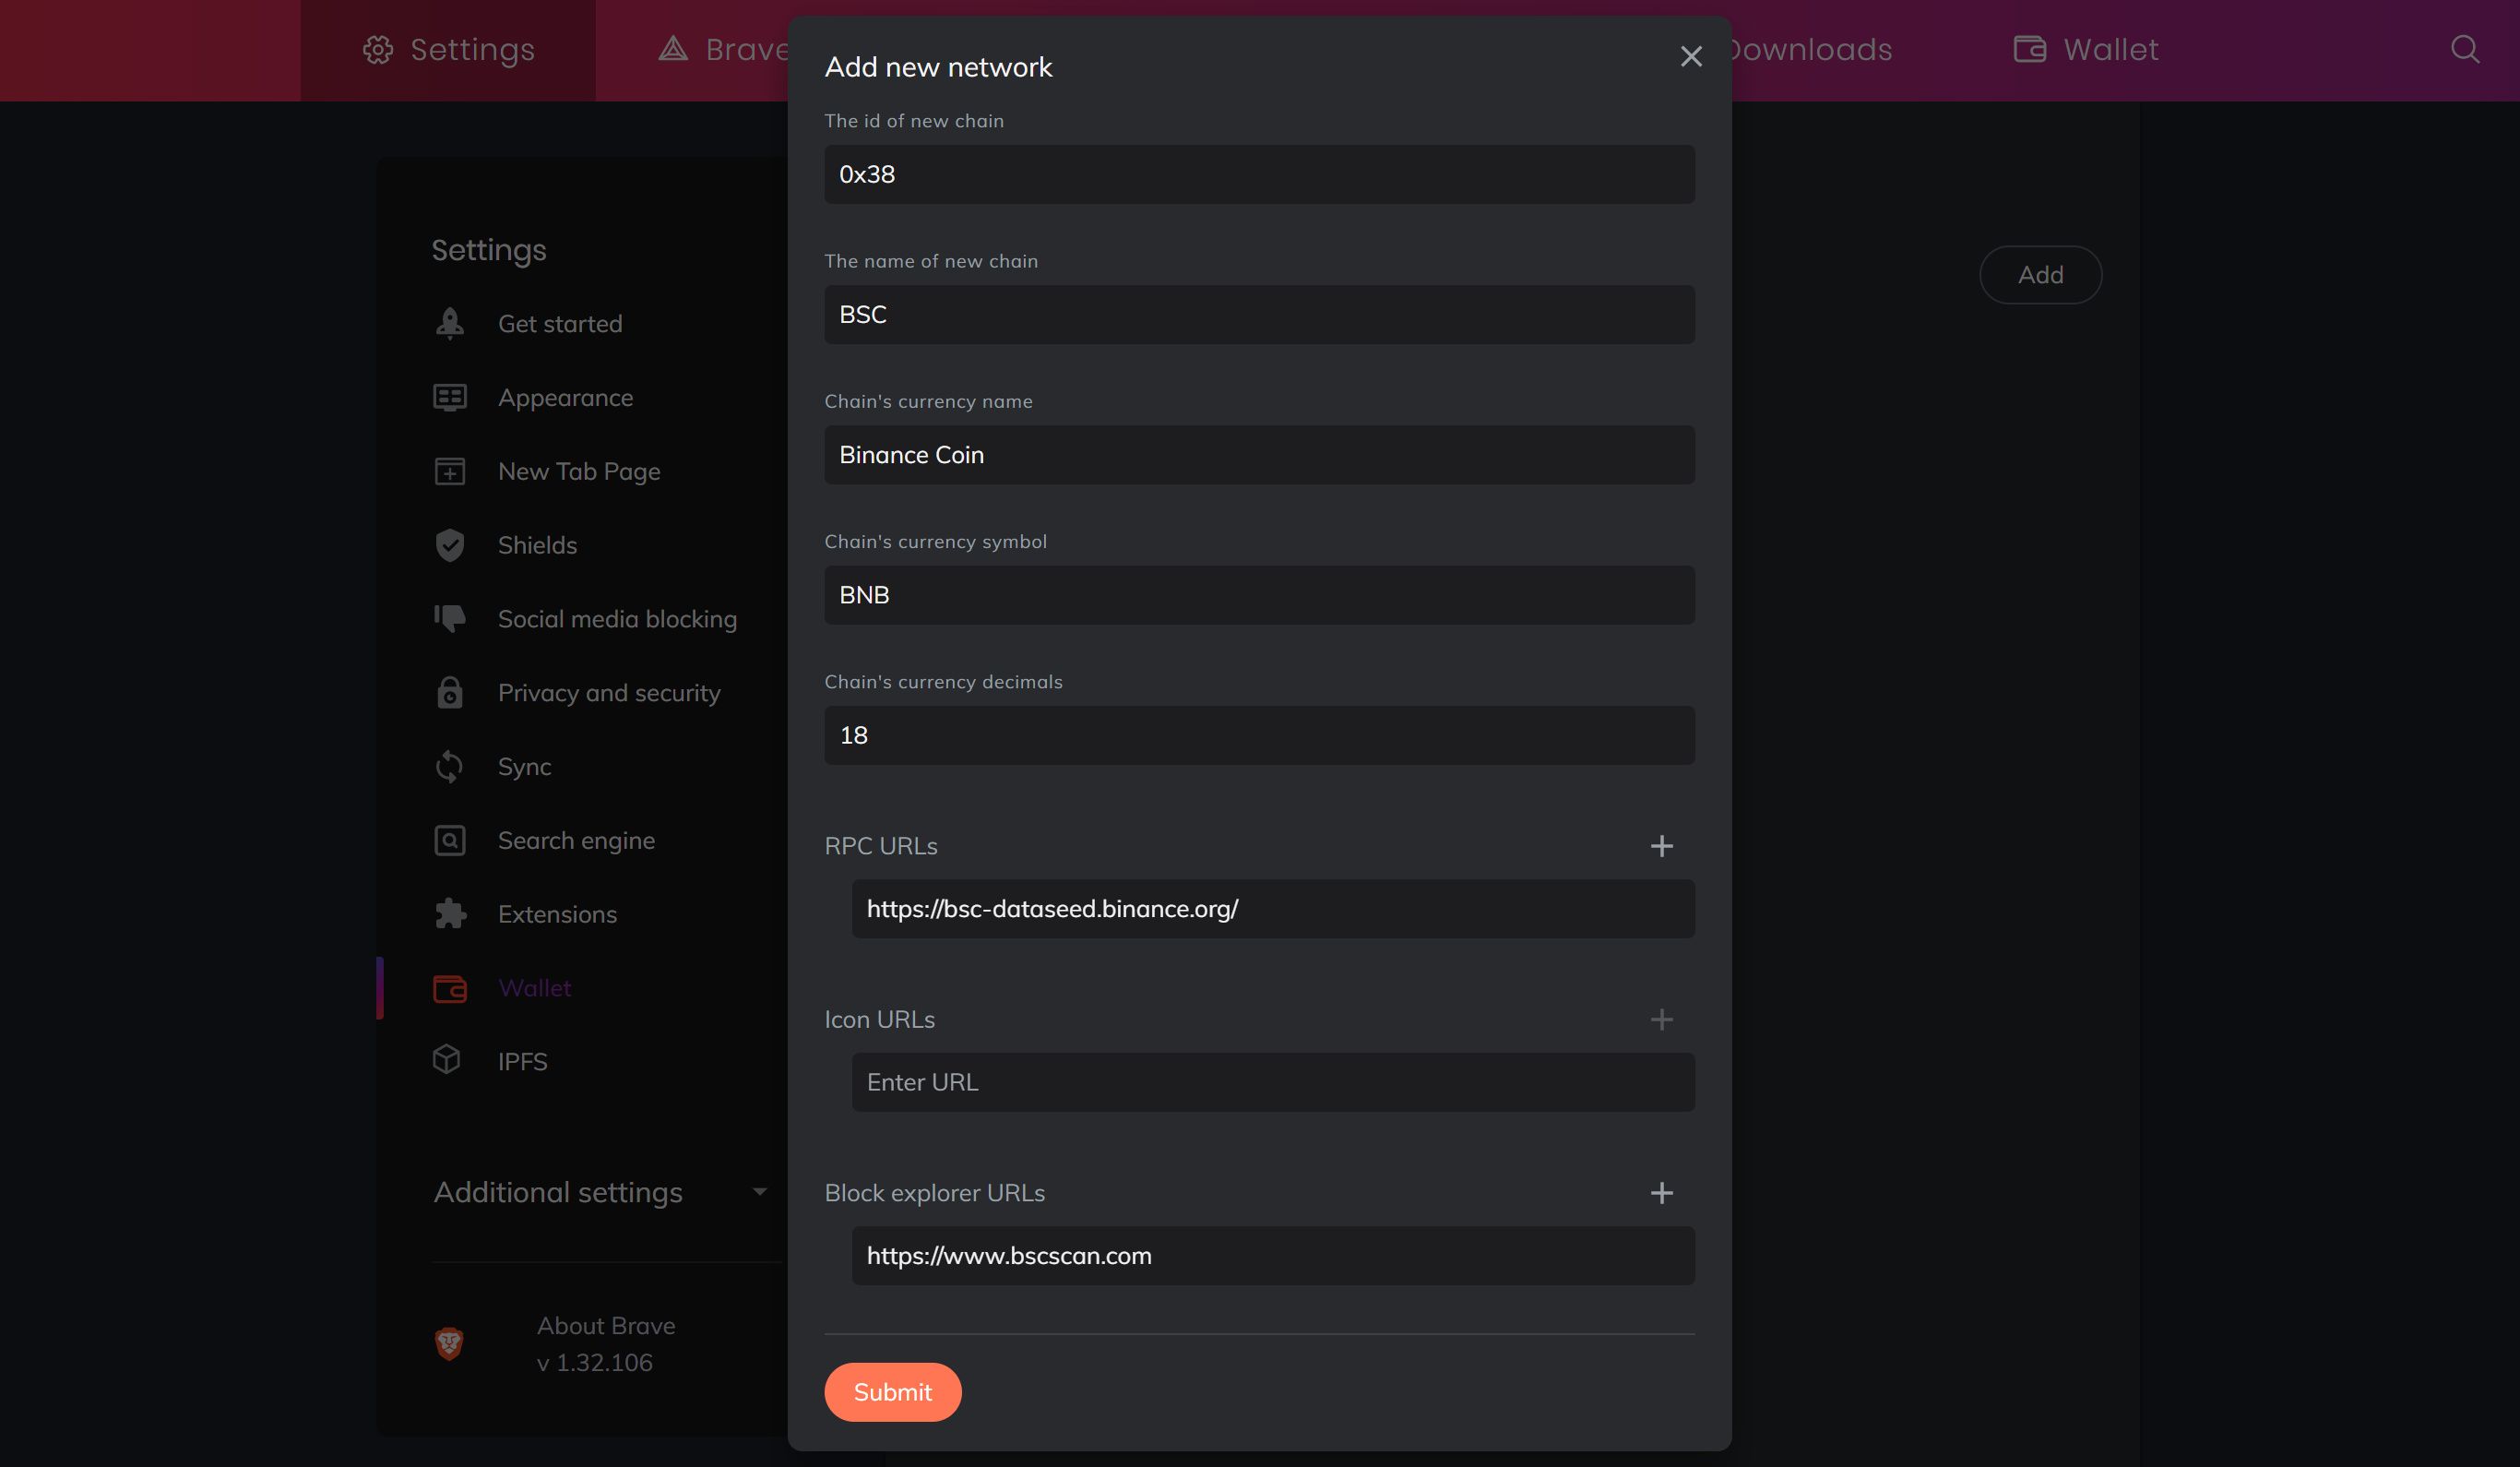Open IPFS settings
Viewport: 2520px width, 1467px height.
click(522, 1061)
